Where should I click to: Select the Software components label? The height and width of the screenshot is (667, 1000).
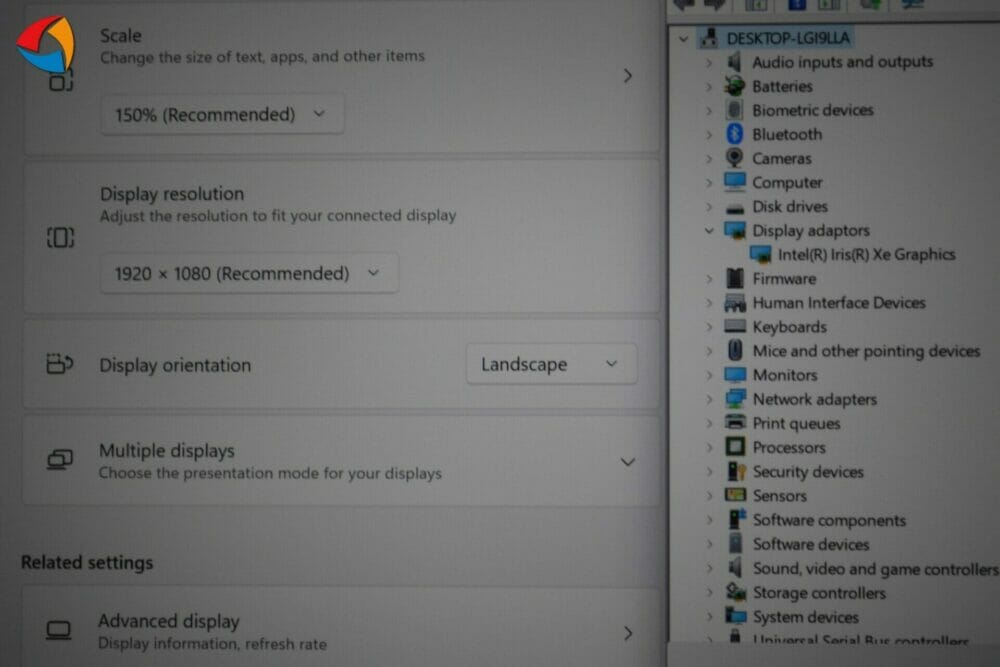(x=829, y=520)
